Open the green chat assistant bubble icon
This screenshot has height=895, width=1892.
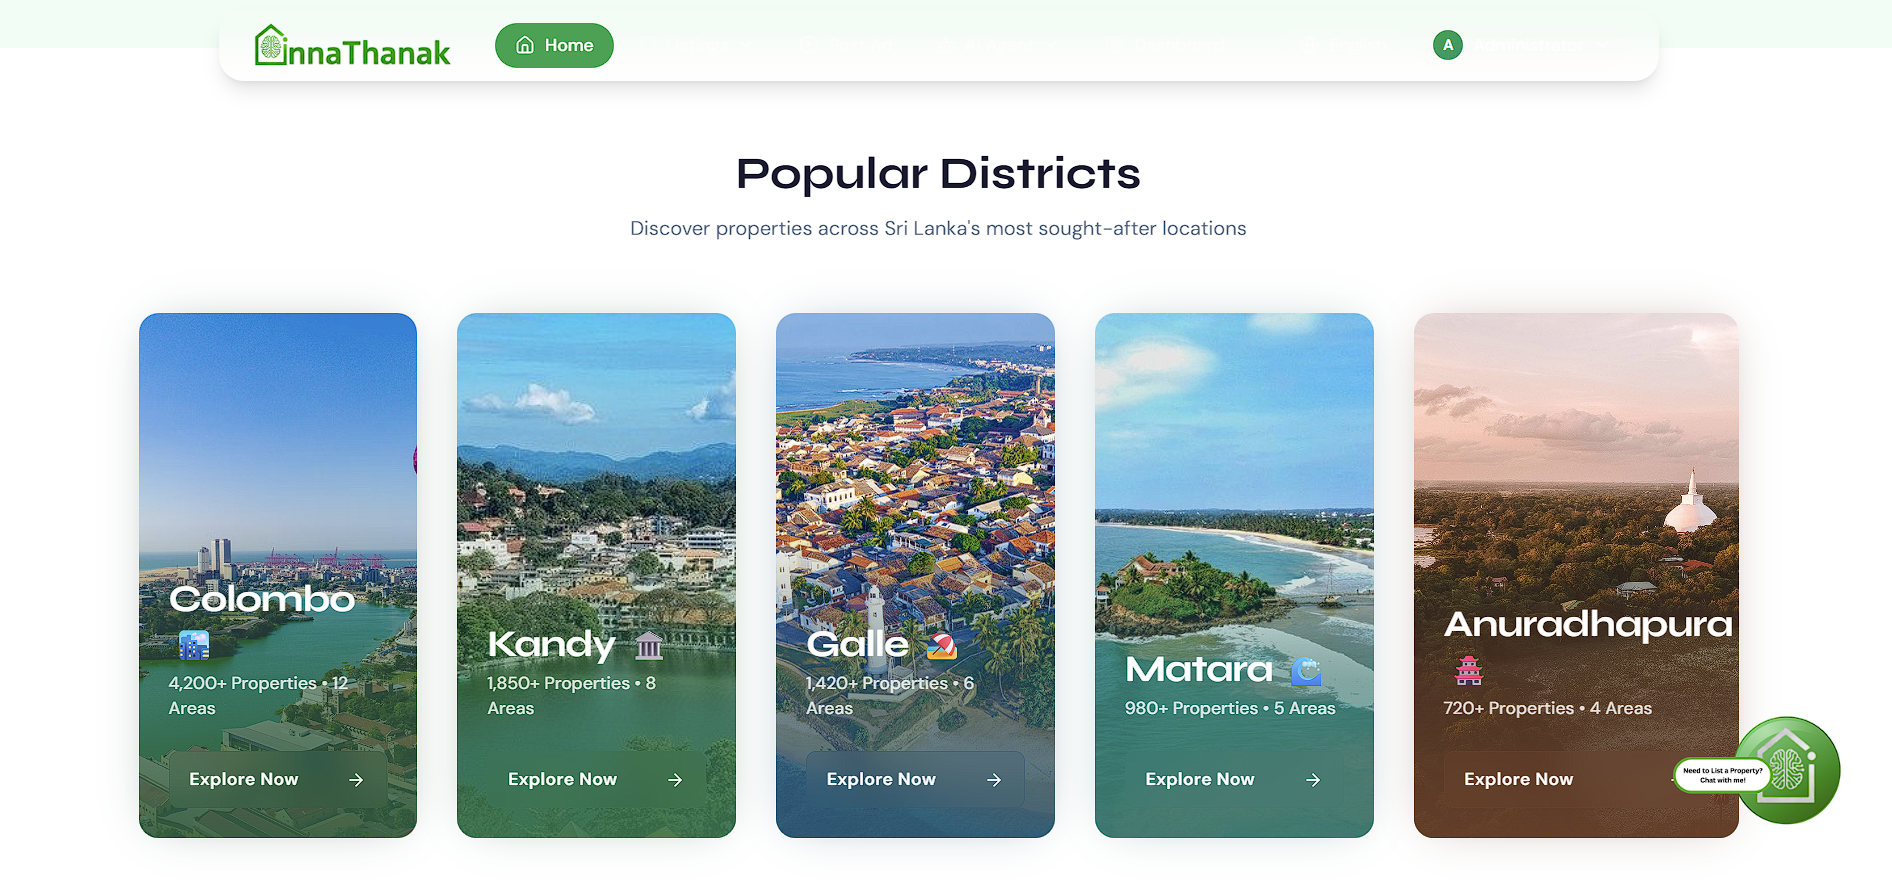(x=1788, y=770)
